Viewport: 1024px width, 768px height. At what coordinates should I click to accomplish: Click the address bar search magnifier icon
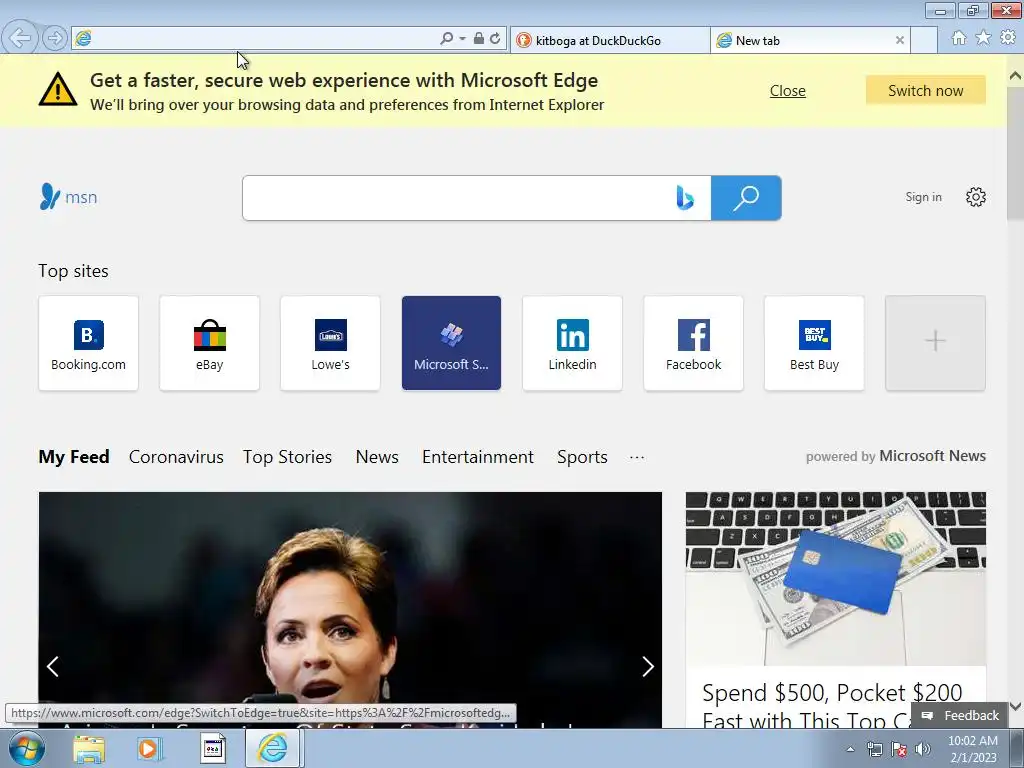click(446, 39)
